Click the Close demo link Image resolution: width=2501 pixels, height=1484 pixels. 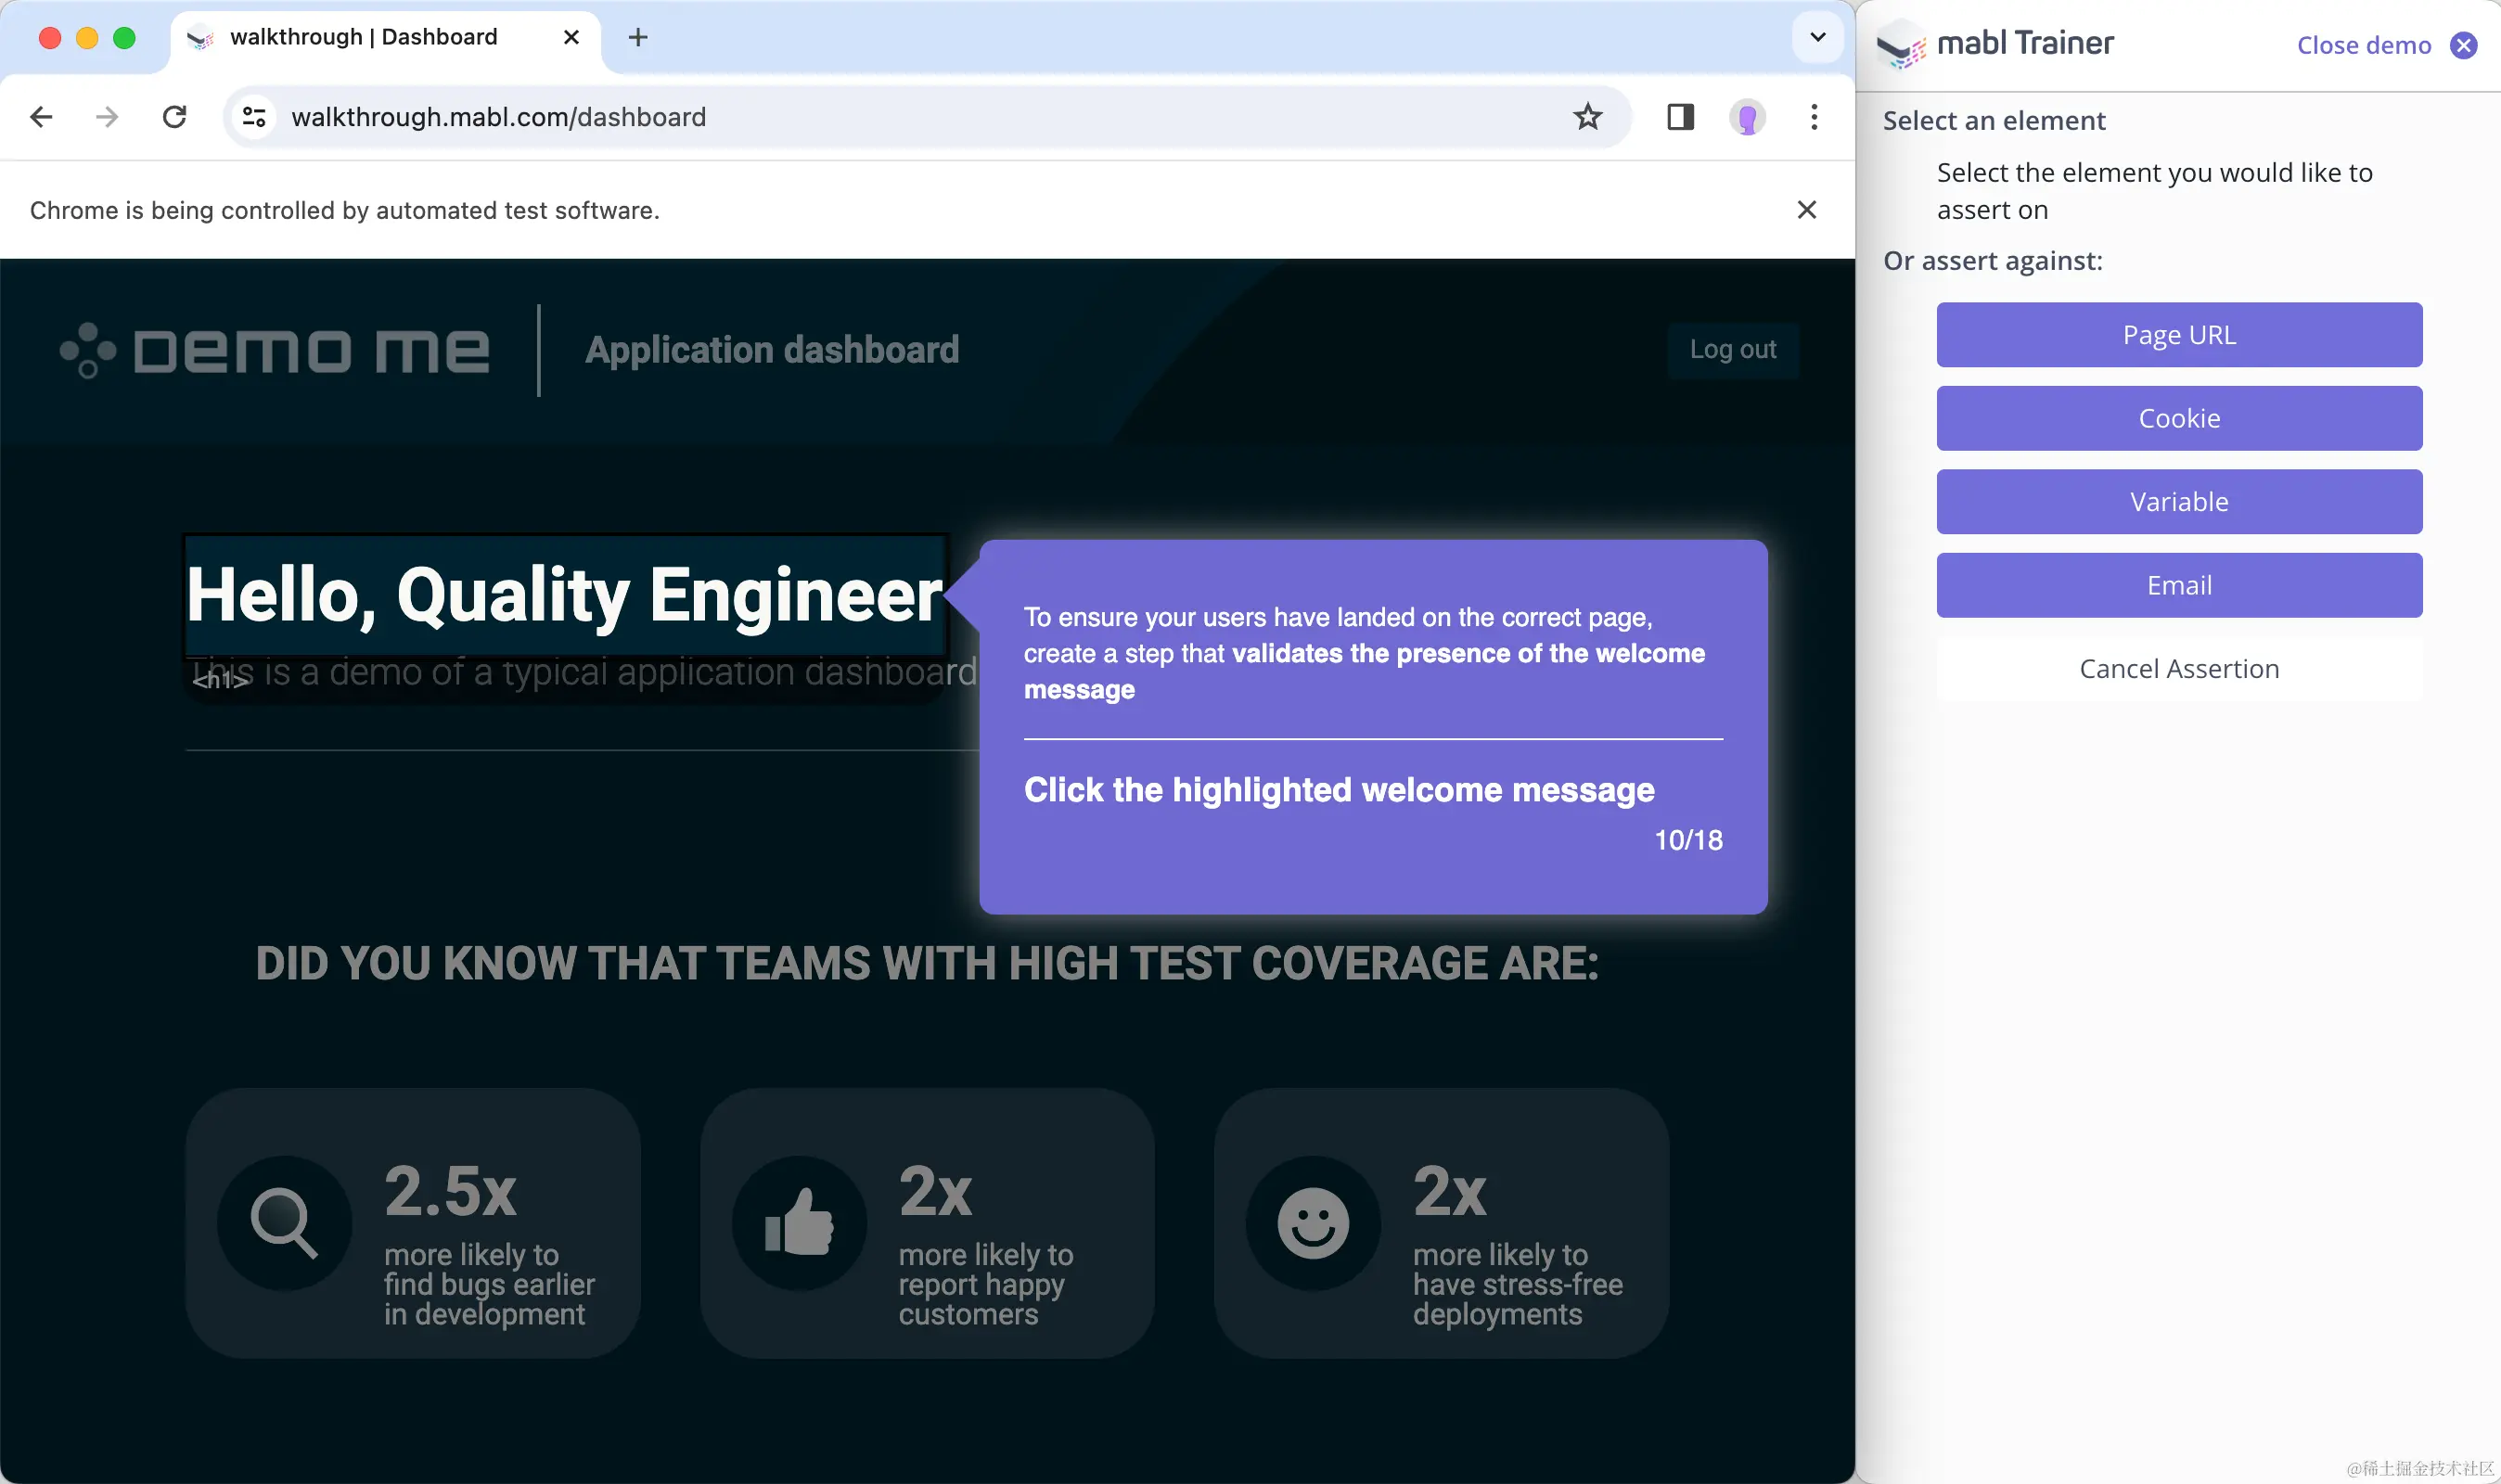2363,45
